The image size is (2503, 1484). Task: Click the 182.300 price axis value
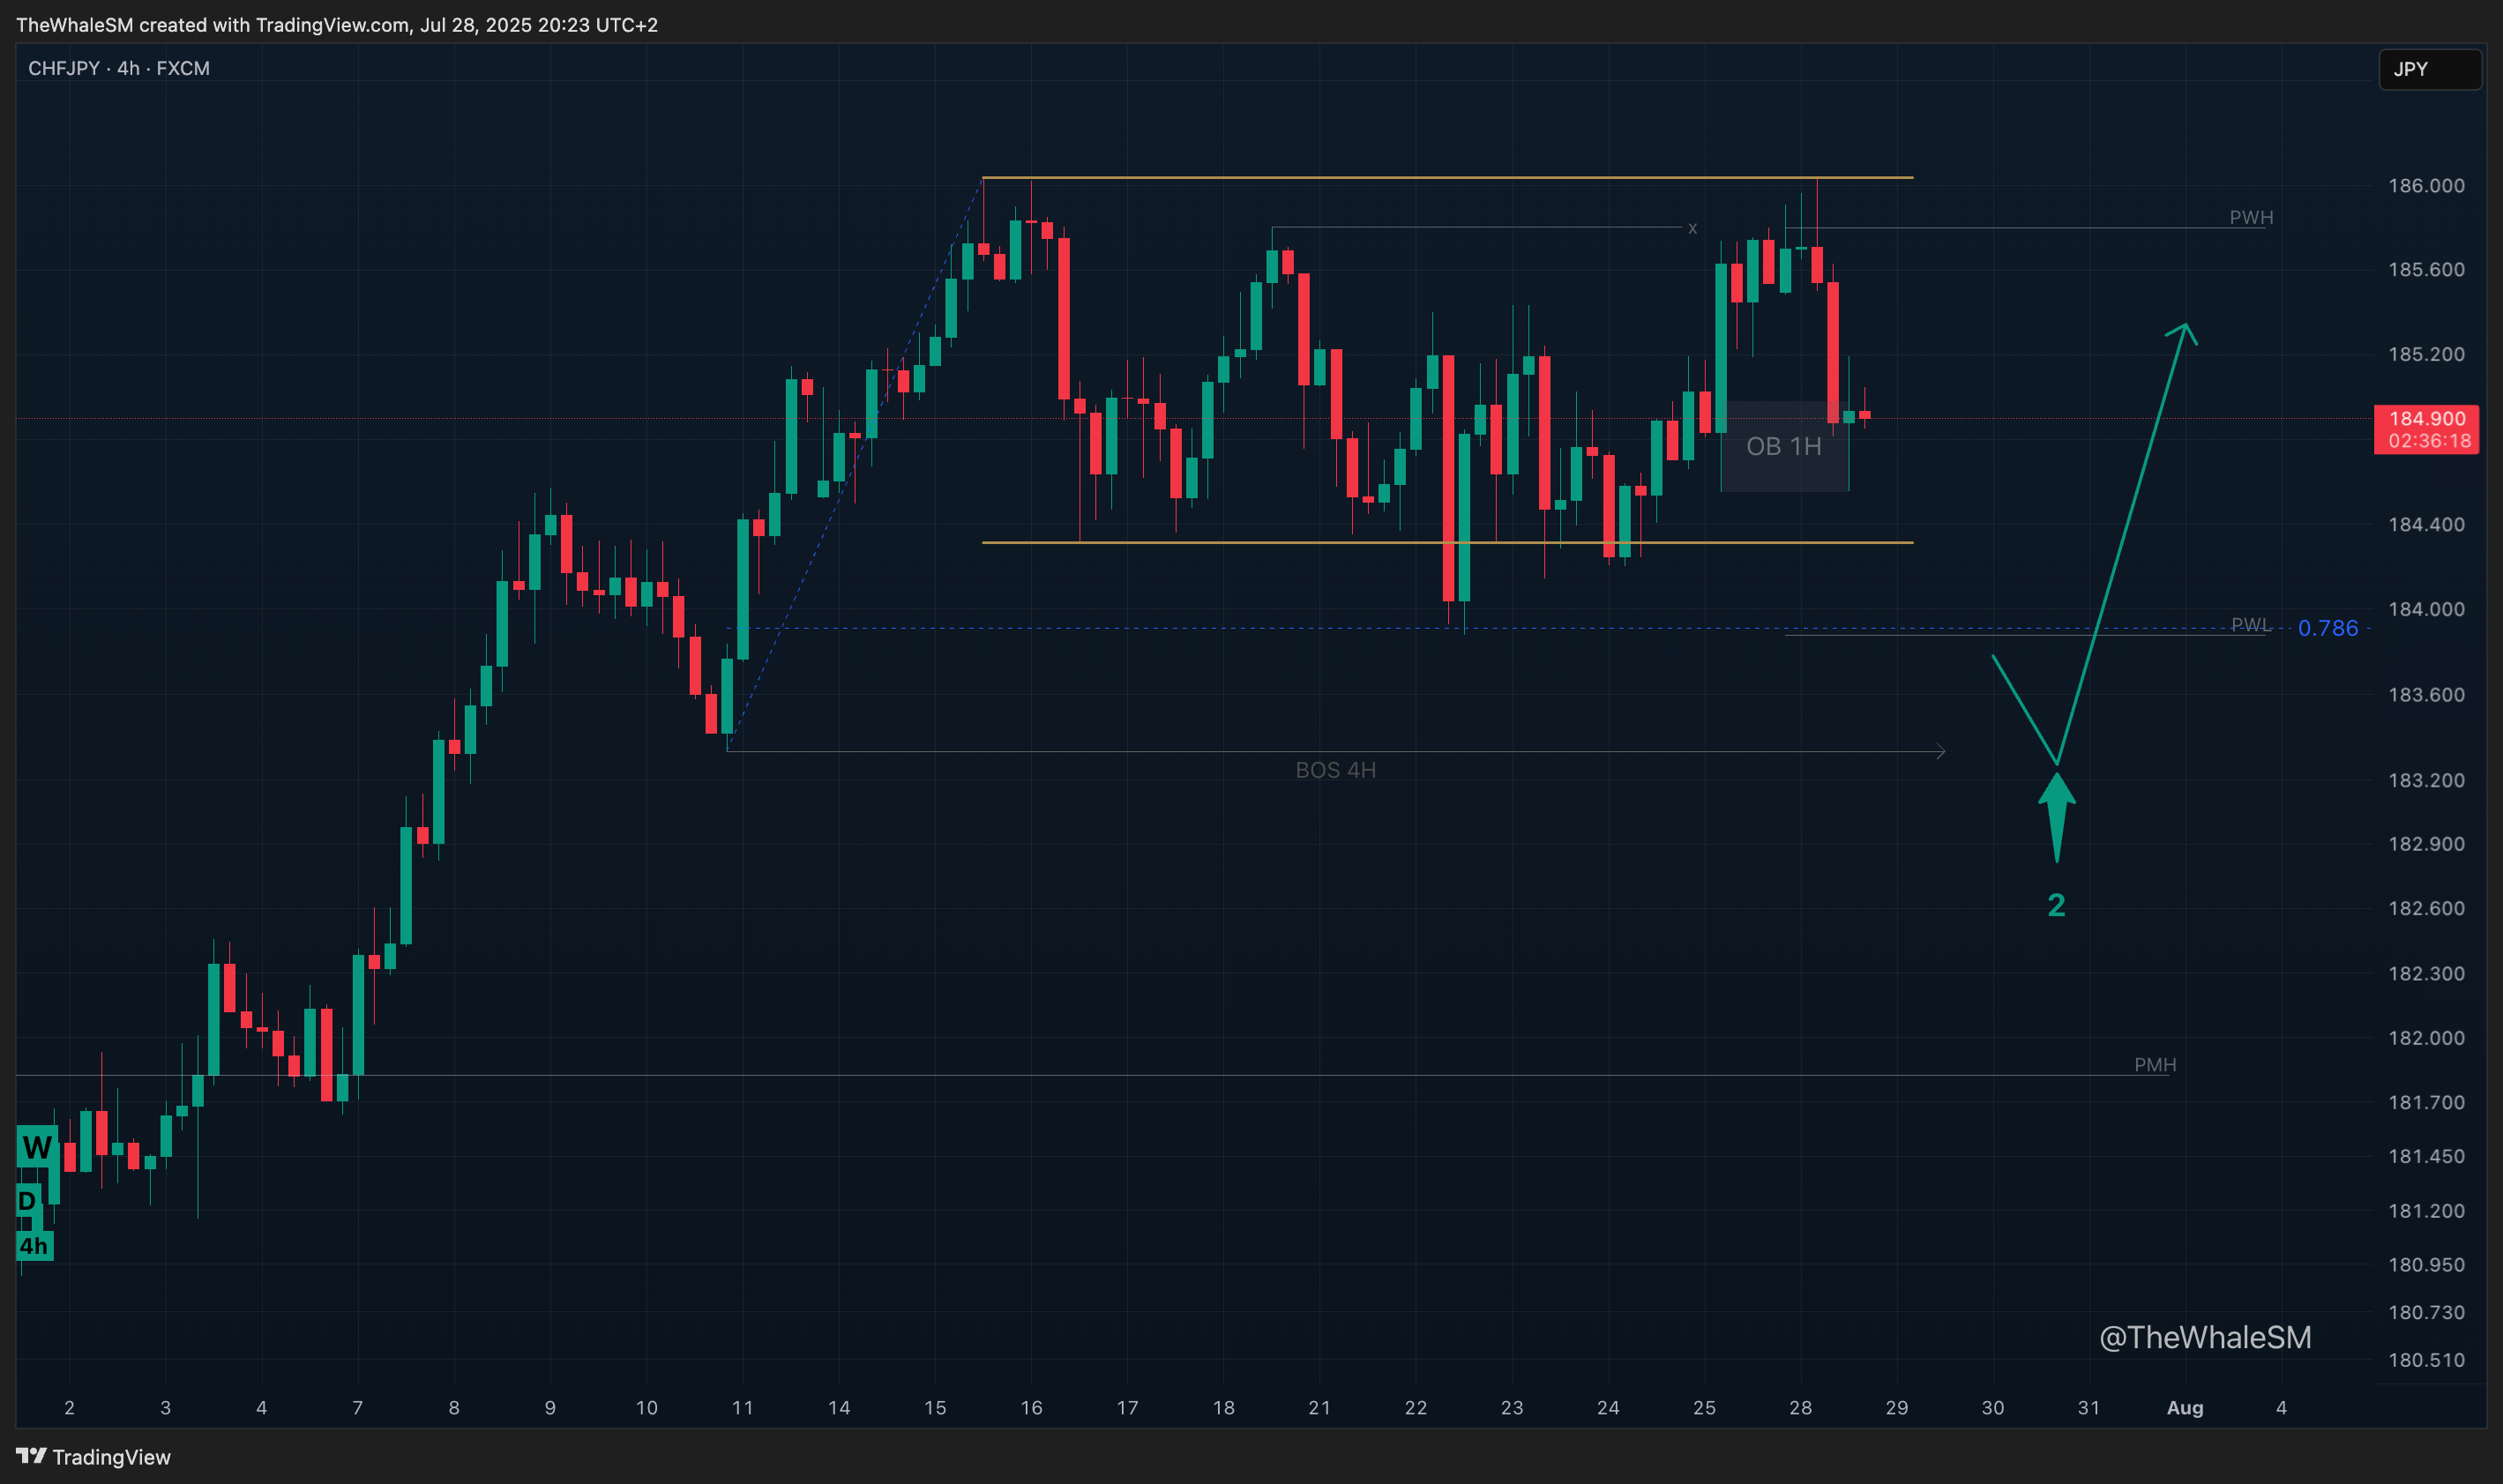2426,973
